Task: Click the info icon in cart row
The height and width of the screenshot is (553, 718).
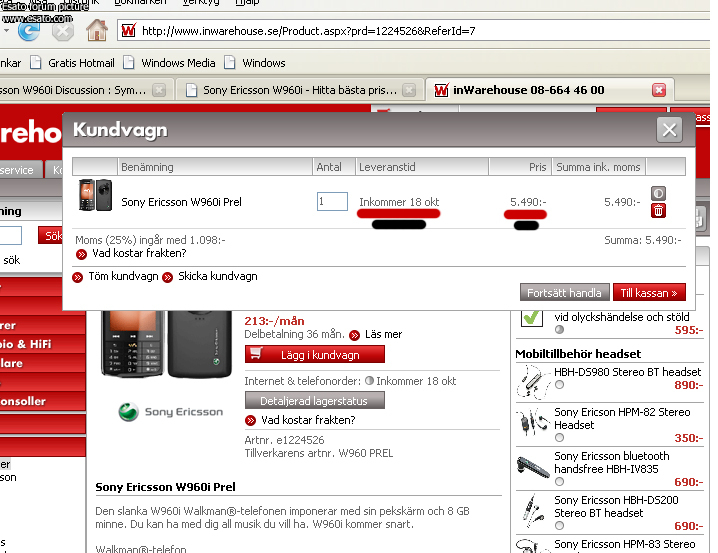Action: pos(658,193)
